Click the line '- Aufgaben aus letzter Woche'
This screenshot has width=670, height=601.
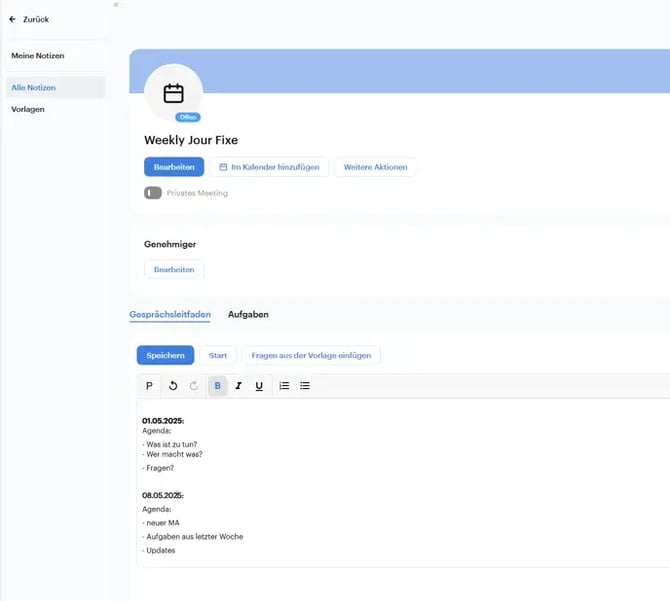click(192, 537)
